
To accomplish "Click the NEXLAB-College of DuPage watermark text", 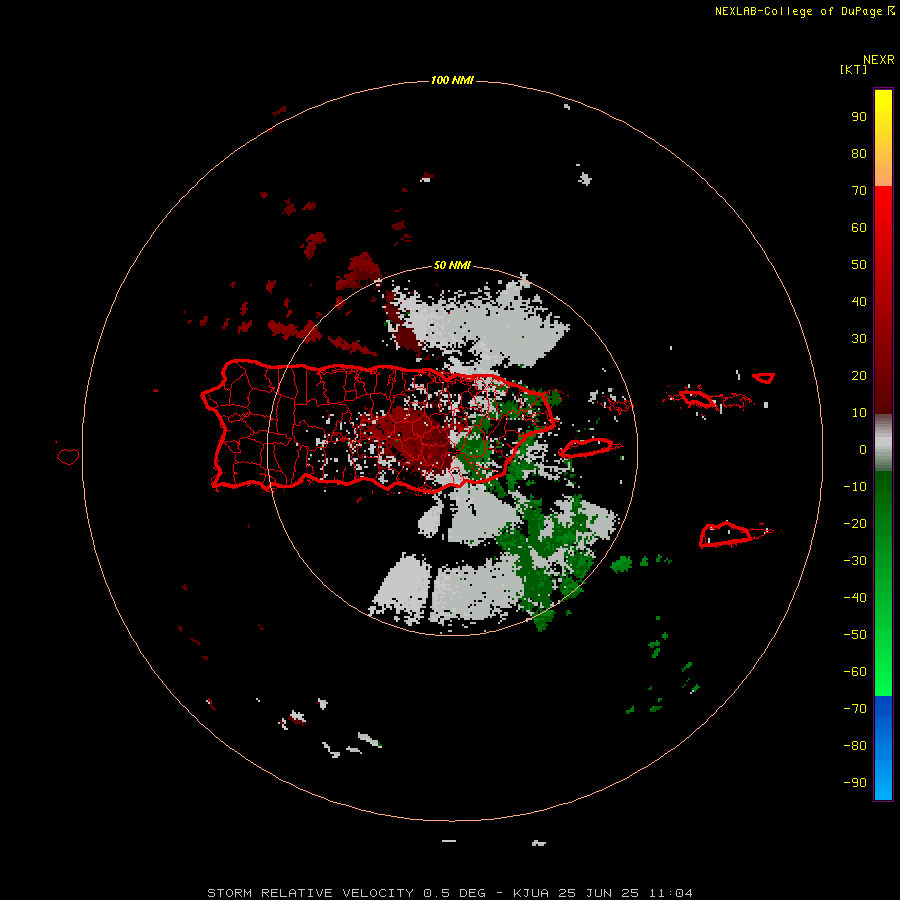I will pos(805,11).
